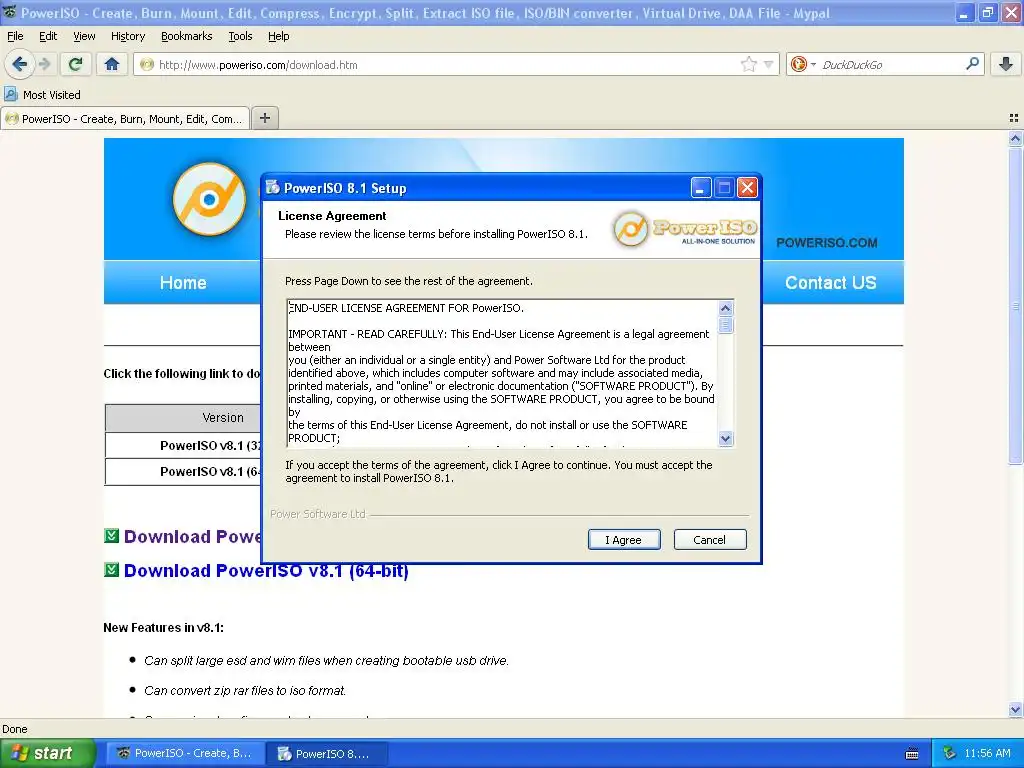The width and height of the screenshot is (1024, 768).
Task: Click the Download PowerISO v8.1 (64-bit) link
Action: tap(266, 571)
